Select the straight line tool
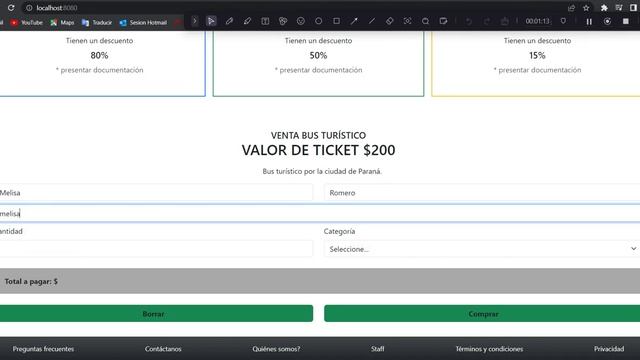Screen dimensions: 640x360 pos(372,21)
